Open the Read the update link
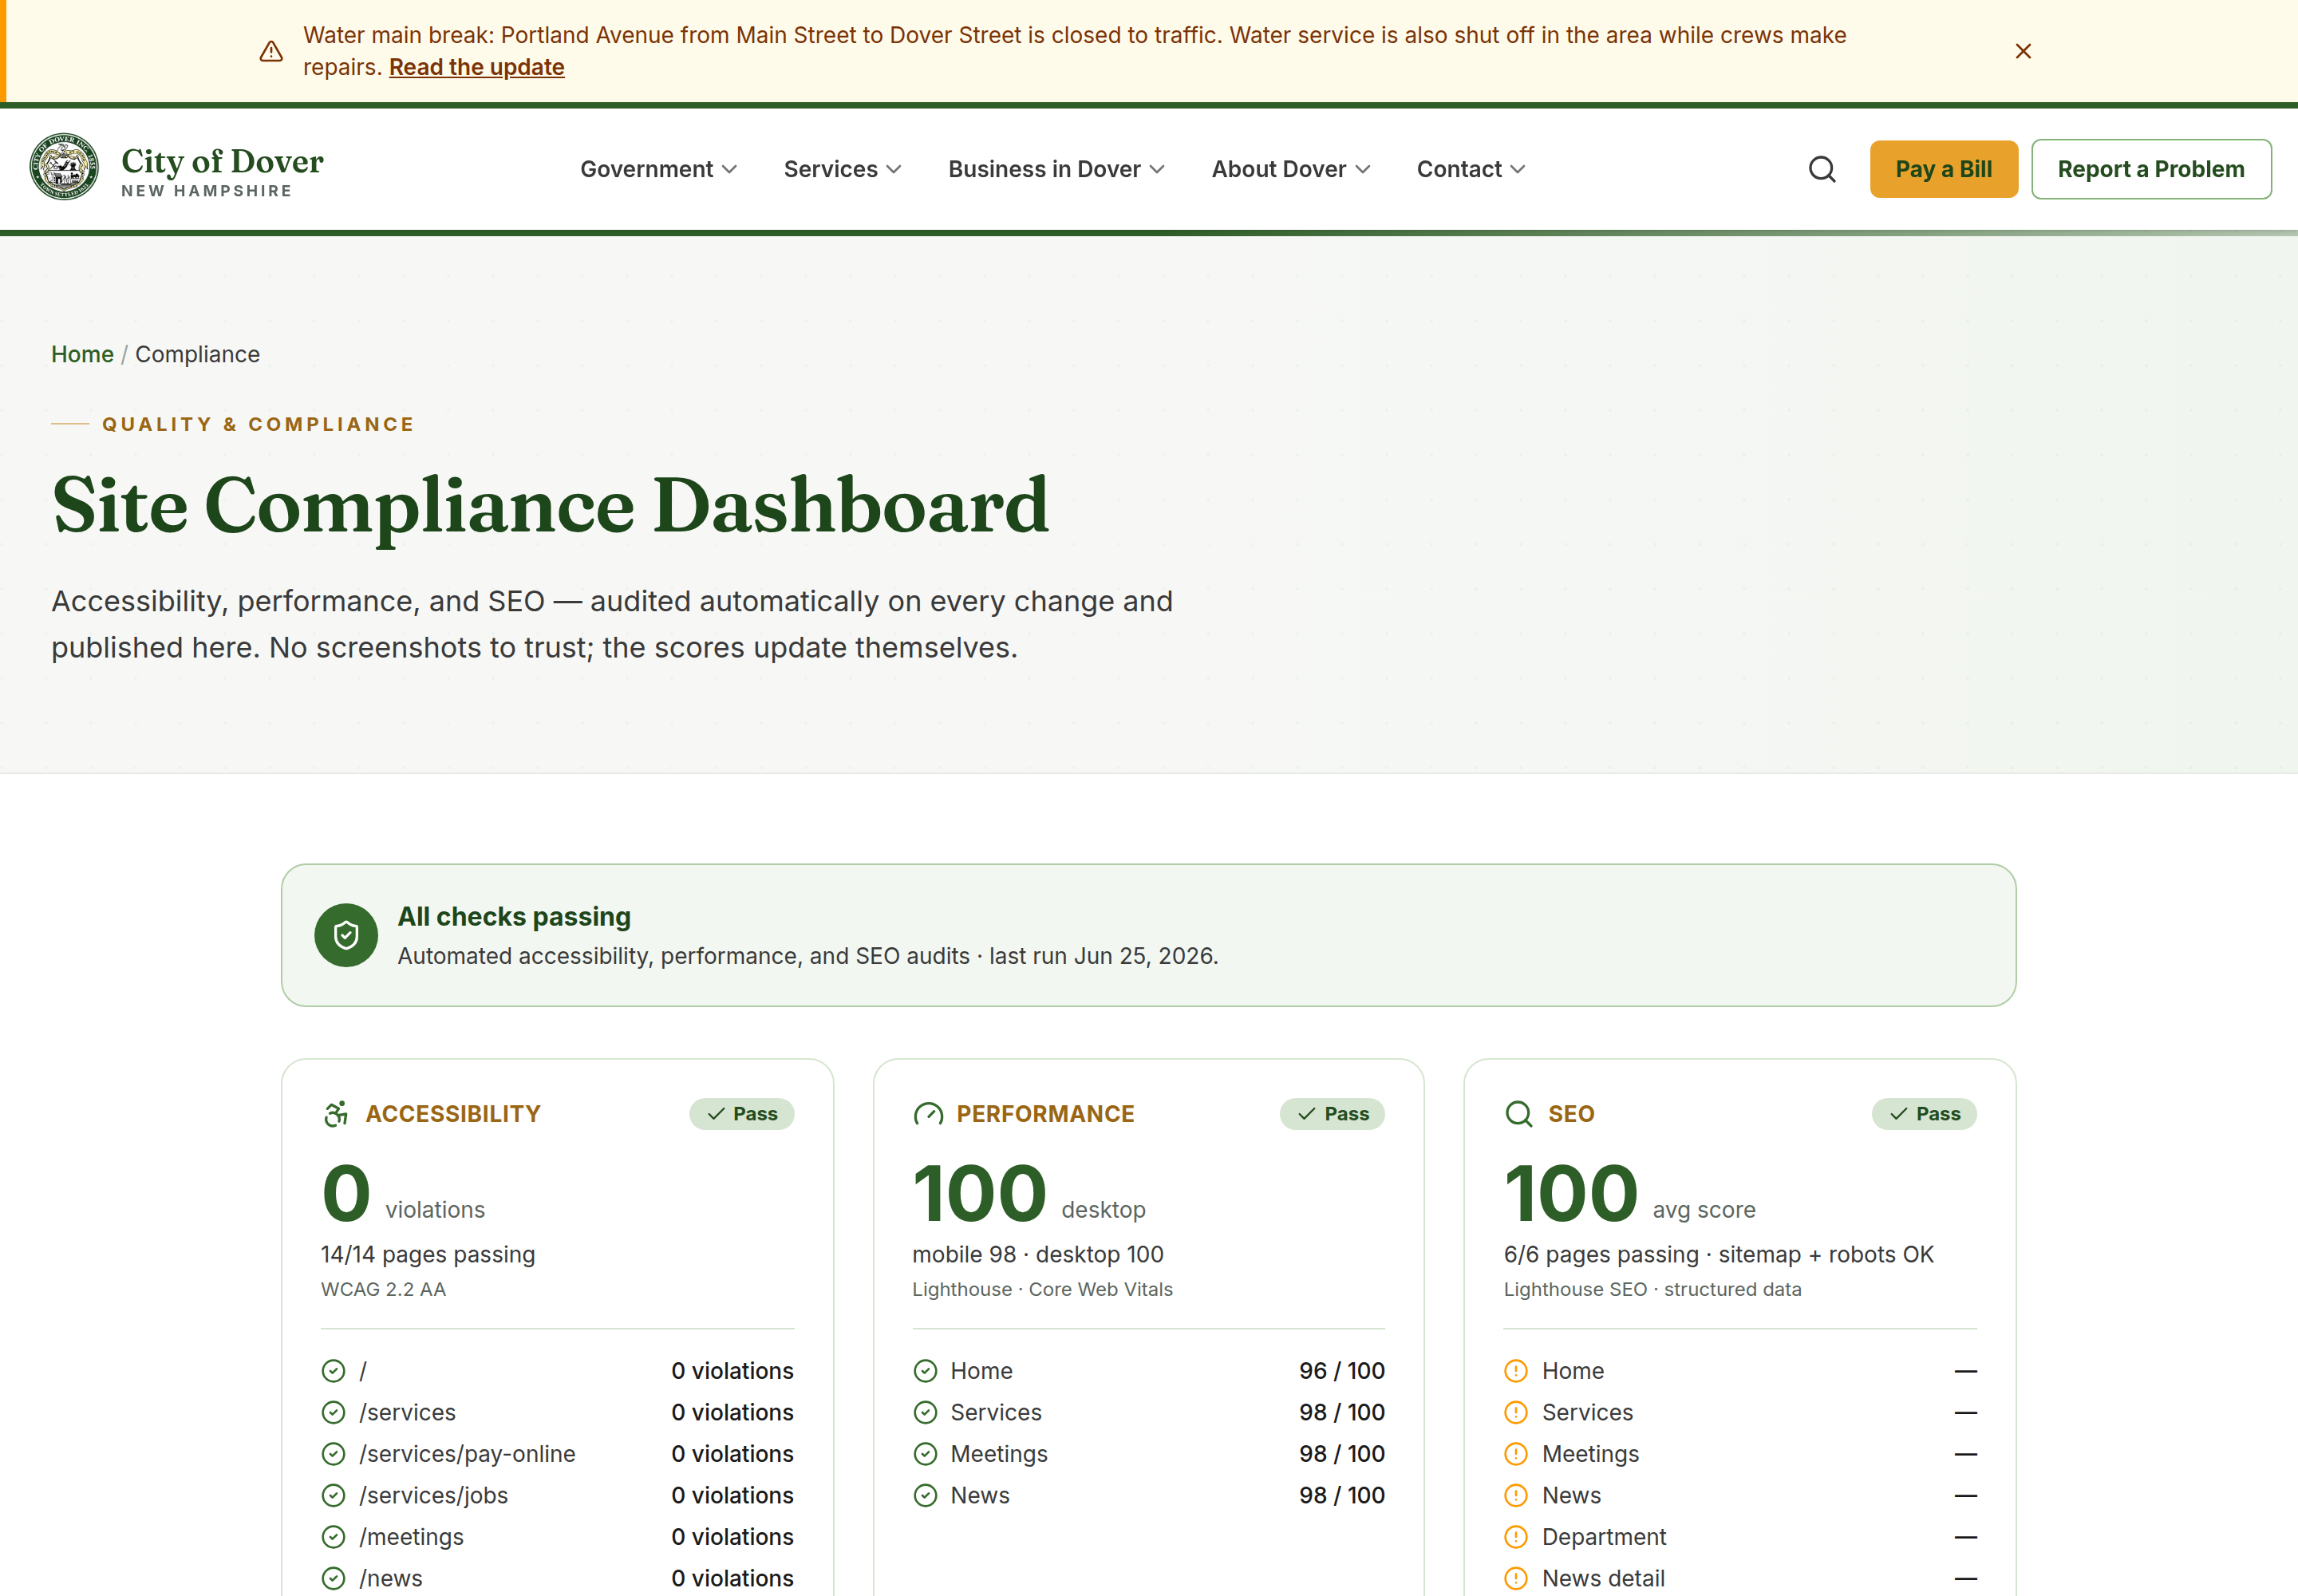This screenshot has width=2298, height=1596. [477, 67]
